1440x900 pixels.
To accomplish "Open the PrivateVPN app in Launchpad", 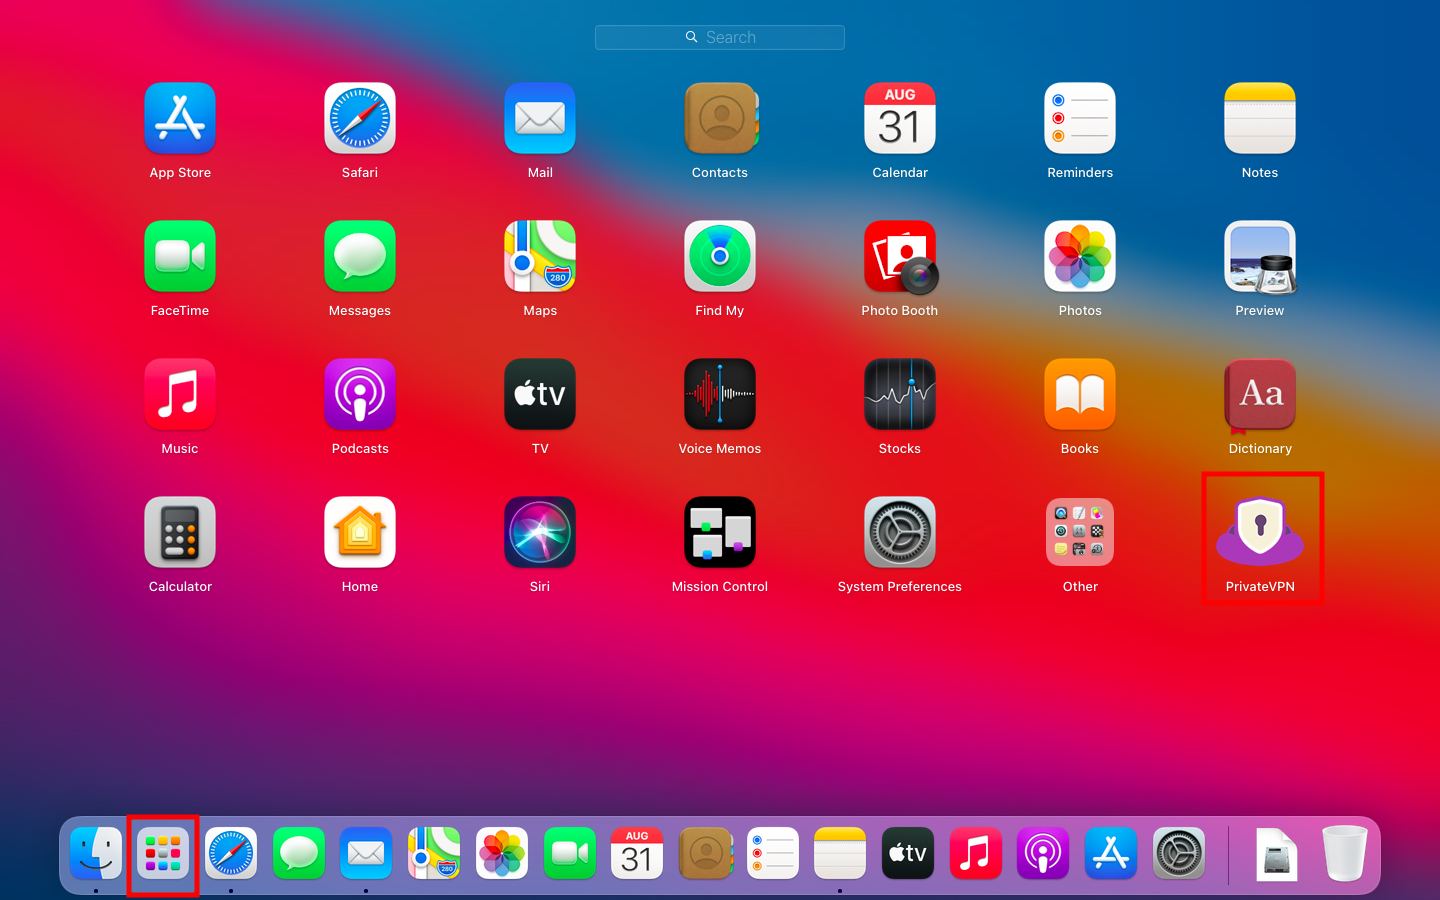I will point(1260,531).
